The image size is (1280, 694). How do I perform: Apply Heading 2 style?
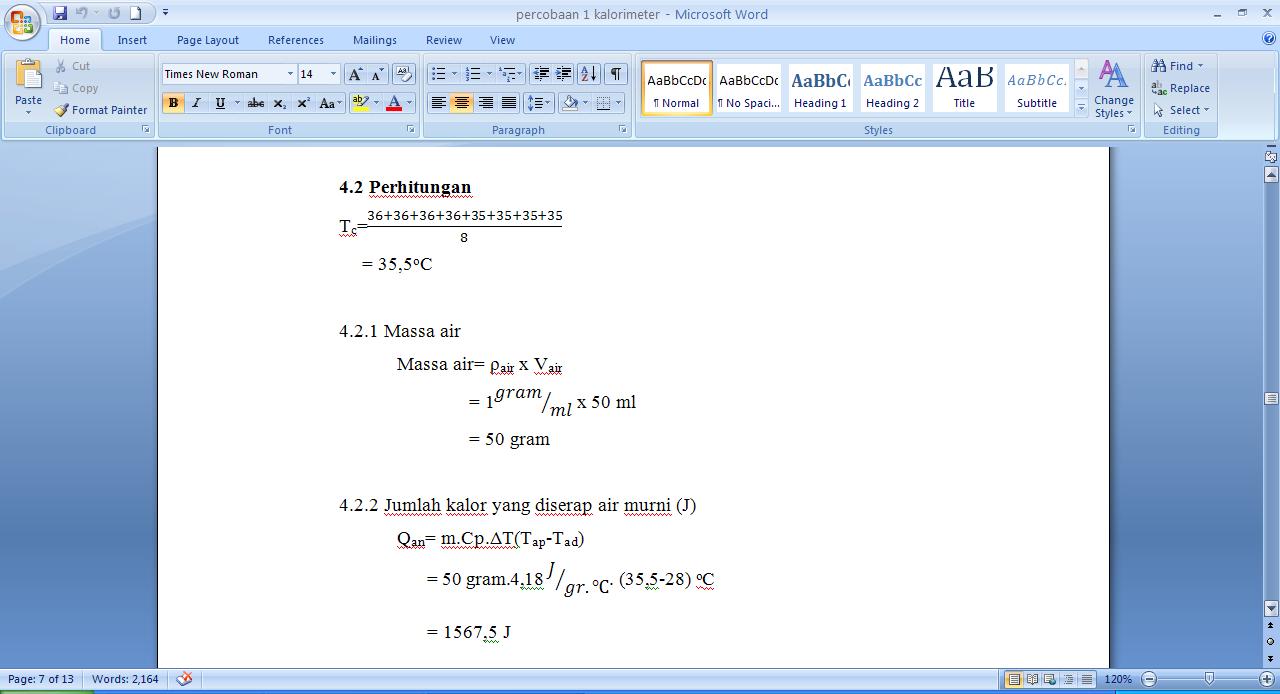(893, 88)
